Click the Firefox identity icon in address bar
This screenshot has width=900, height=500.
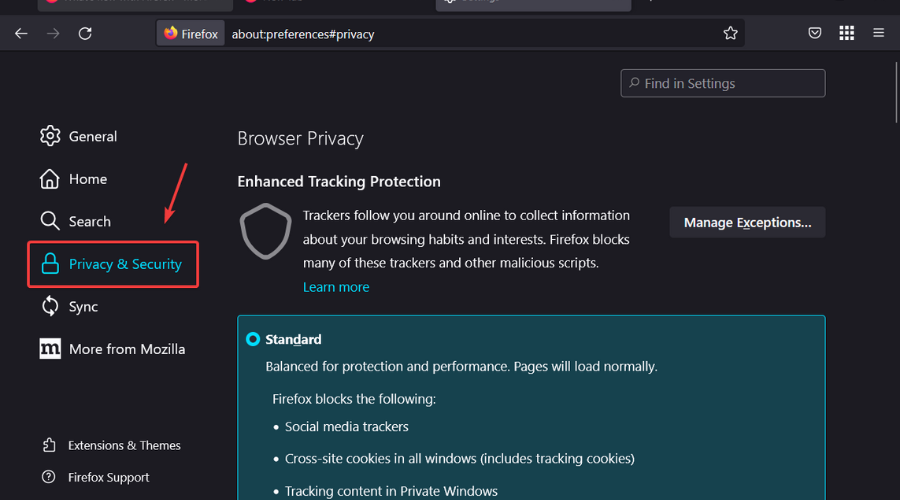190,33
